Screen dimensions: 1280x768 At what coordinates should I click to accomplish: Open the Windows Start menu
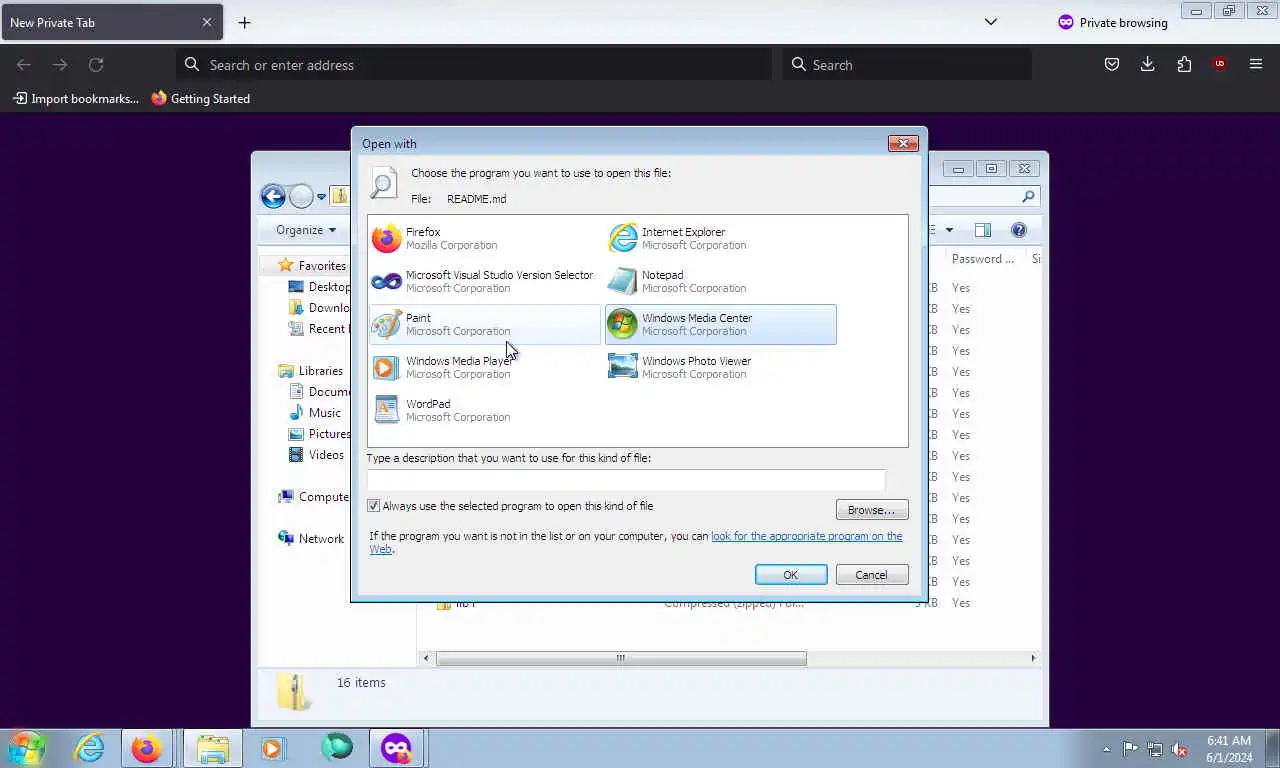pyautogui.click(x=27, y=747)
